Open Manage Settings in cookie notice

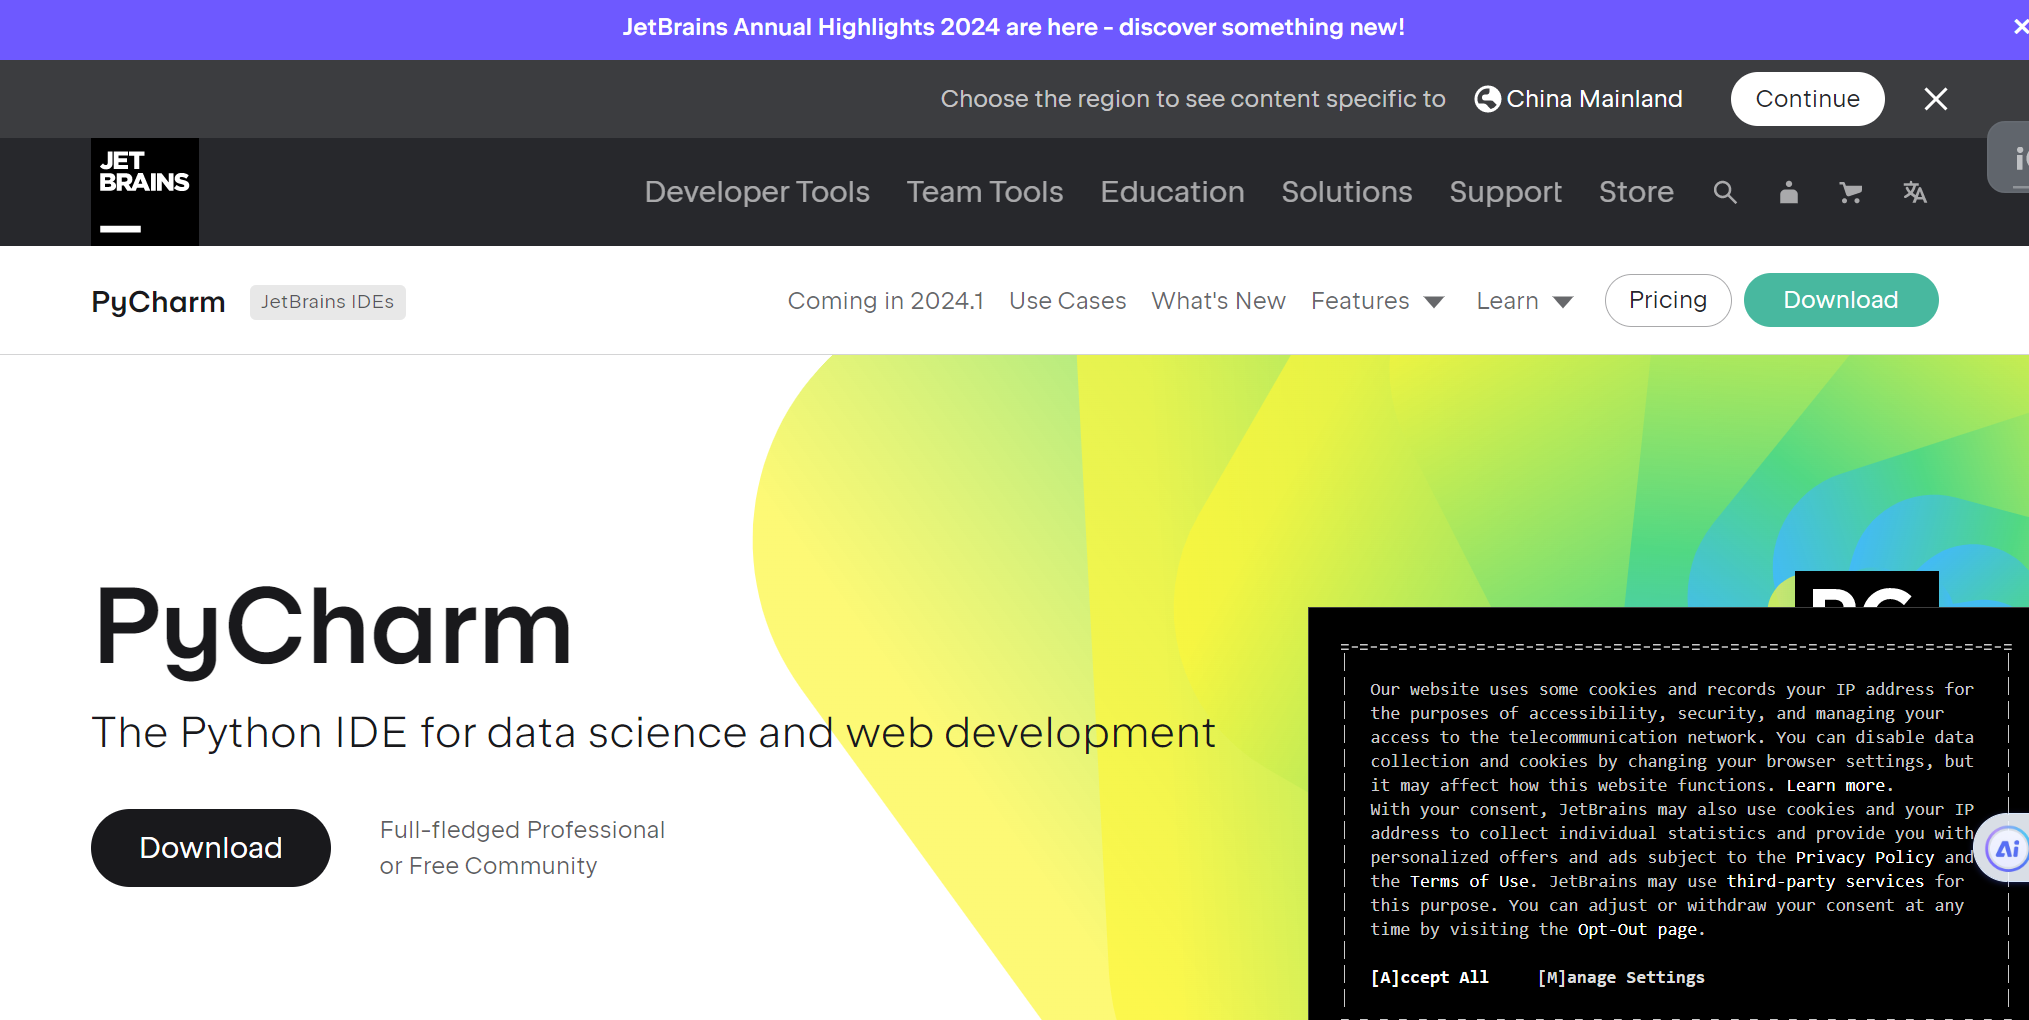click(x=1621, y=977)
